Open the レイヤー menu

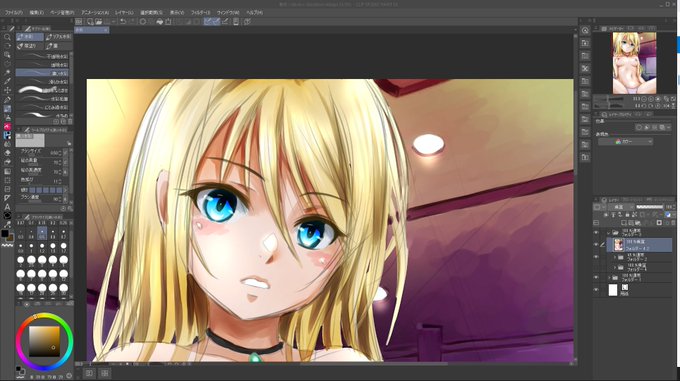(125, 13)
